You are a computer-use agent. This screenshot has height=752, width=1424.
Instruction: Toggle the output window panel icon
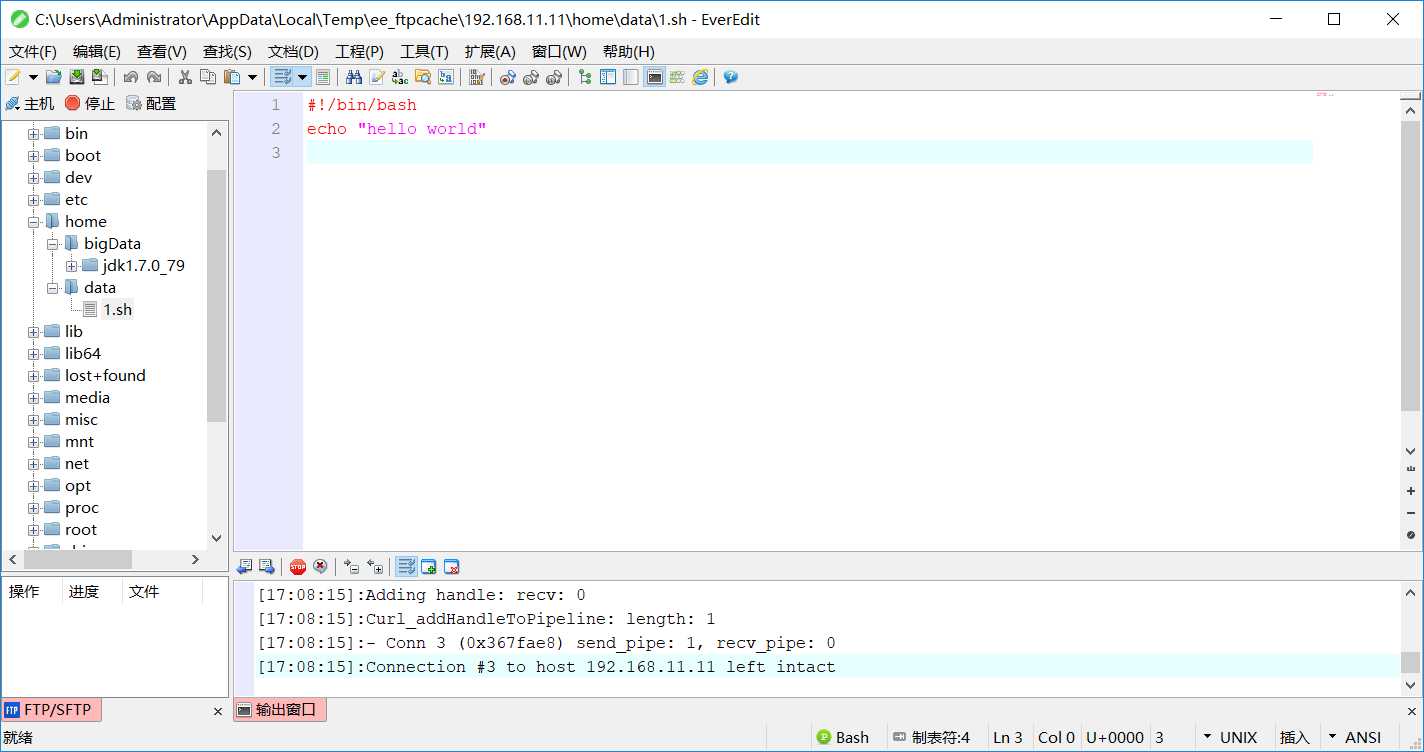coord(655,77)
